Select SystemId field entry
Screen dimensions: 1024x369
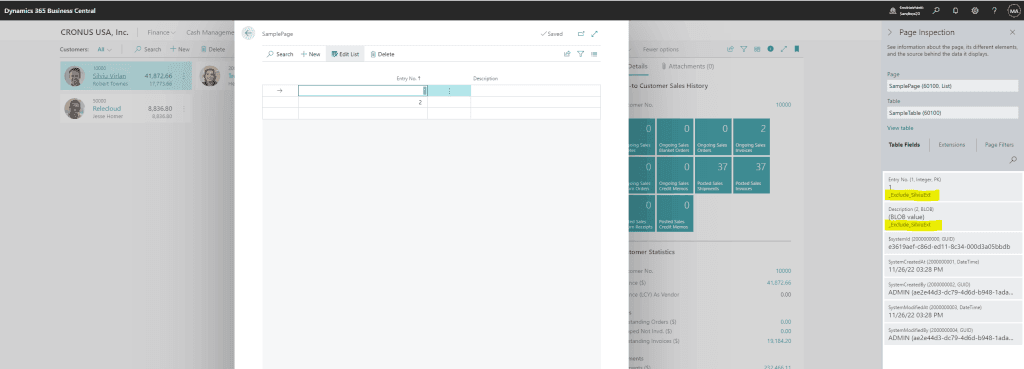click(952, 243)
